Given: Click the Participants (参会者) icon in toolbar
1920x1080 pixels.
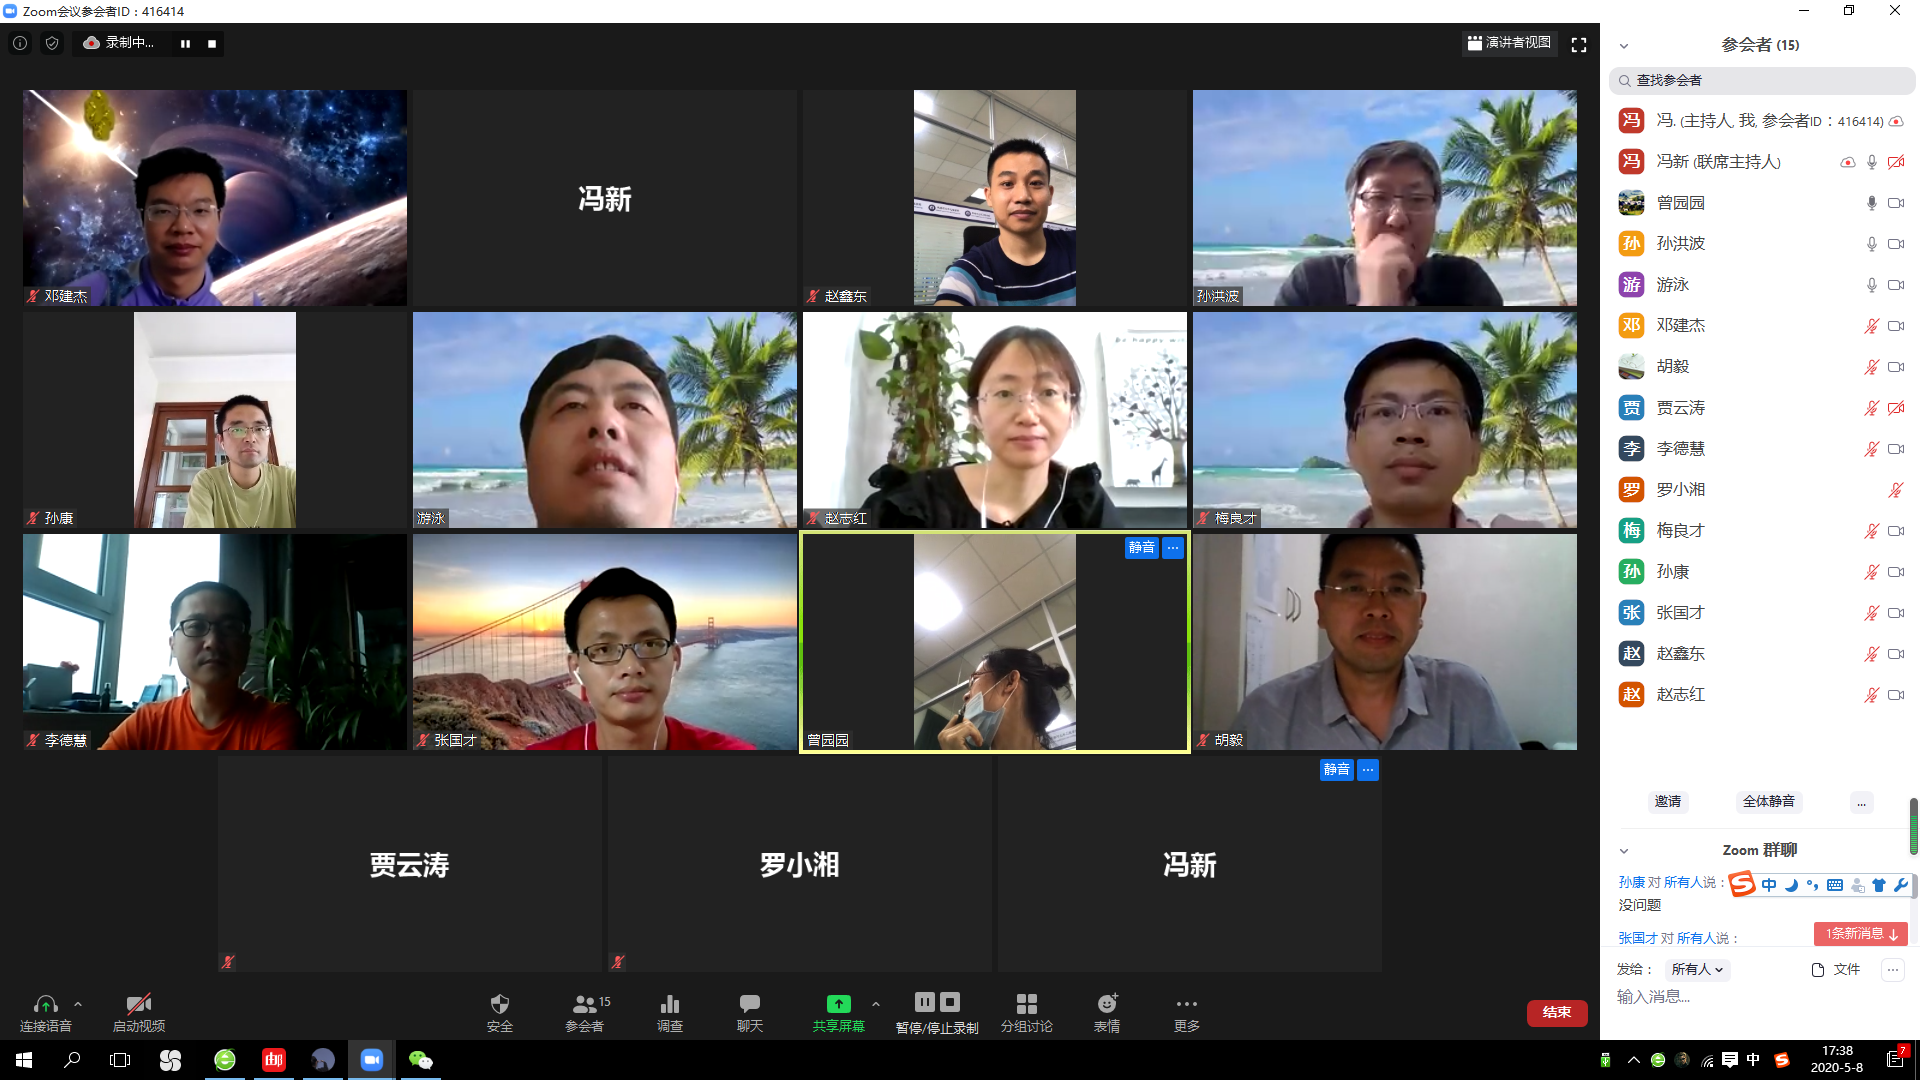Looking at the screenshot, I should [x=584, y=1004].
